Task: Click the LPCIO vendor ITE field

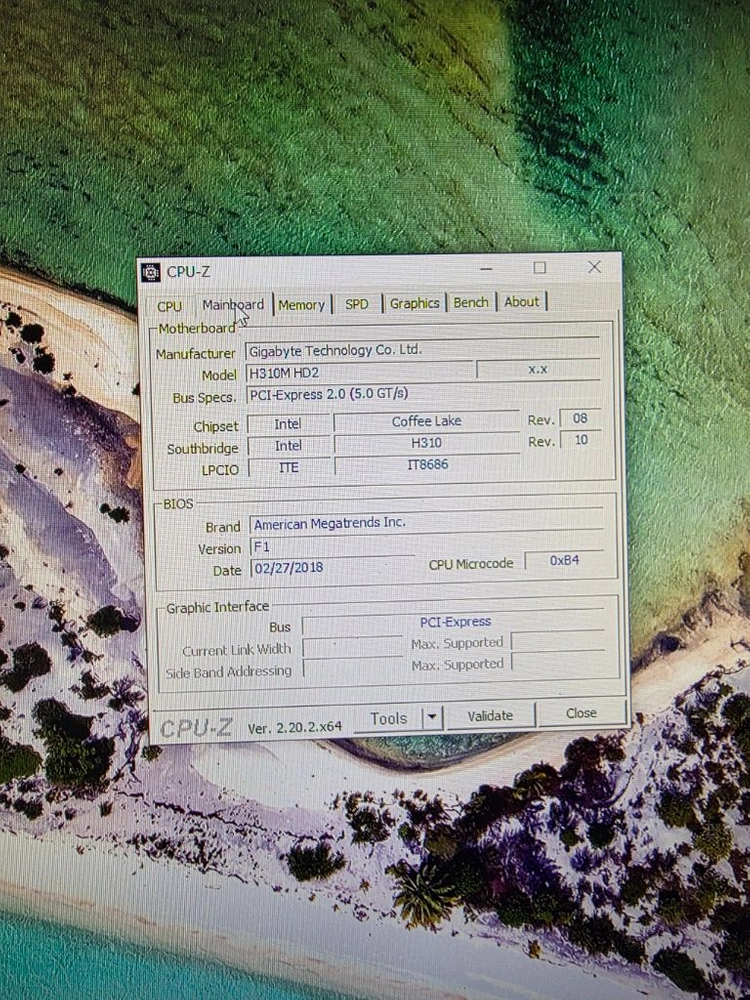Action: [288, 467]
